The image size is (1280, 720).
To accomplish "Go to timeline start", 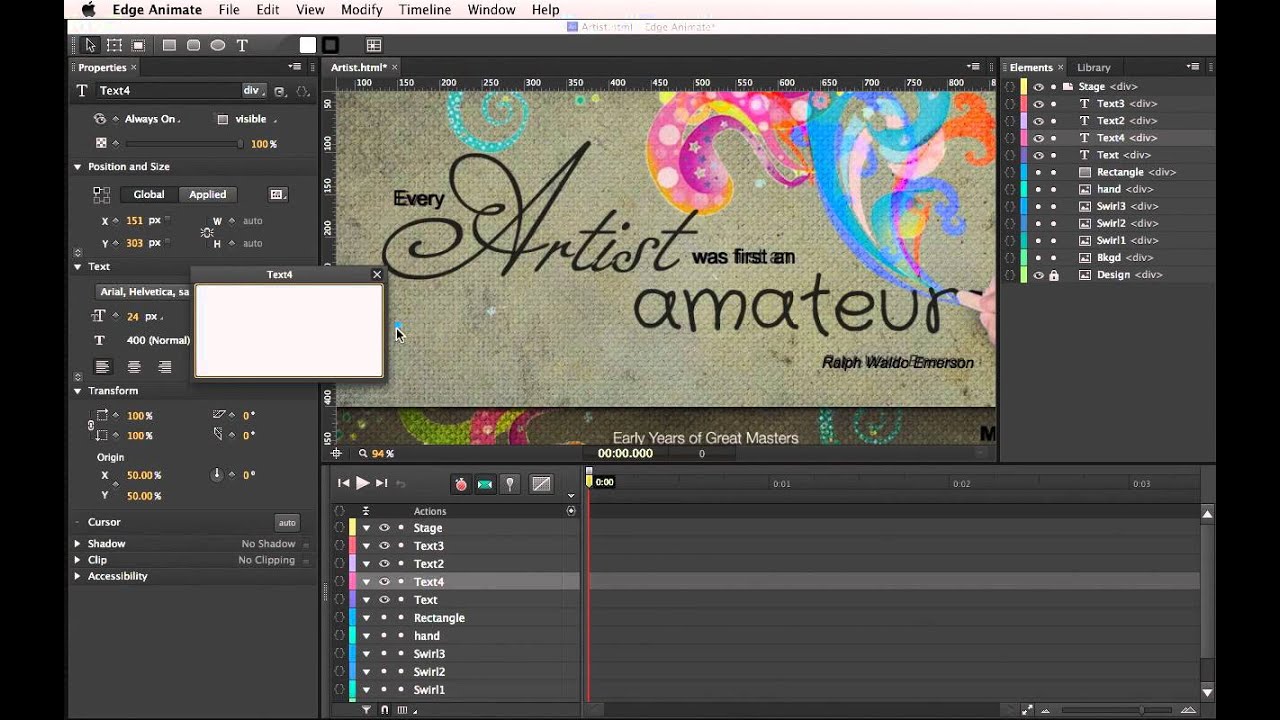I will coord(343,483).
